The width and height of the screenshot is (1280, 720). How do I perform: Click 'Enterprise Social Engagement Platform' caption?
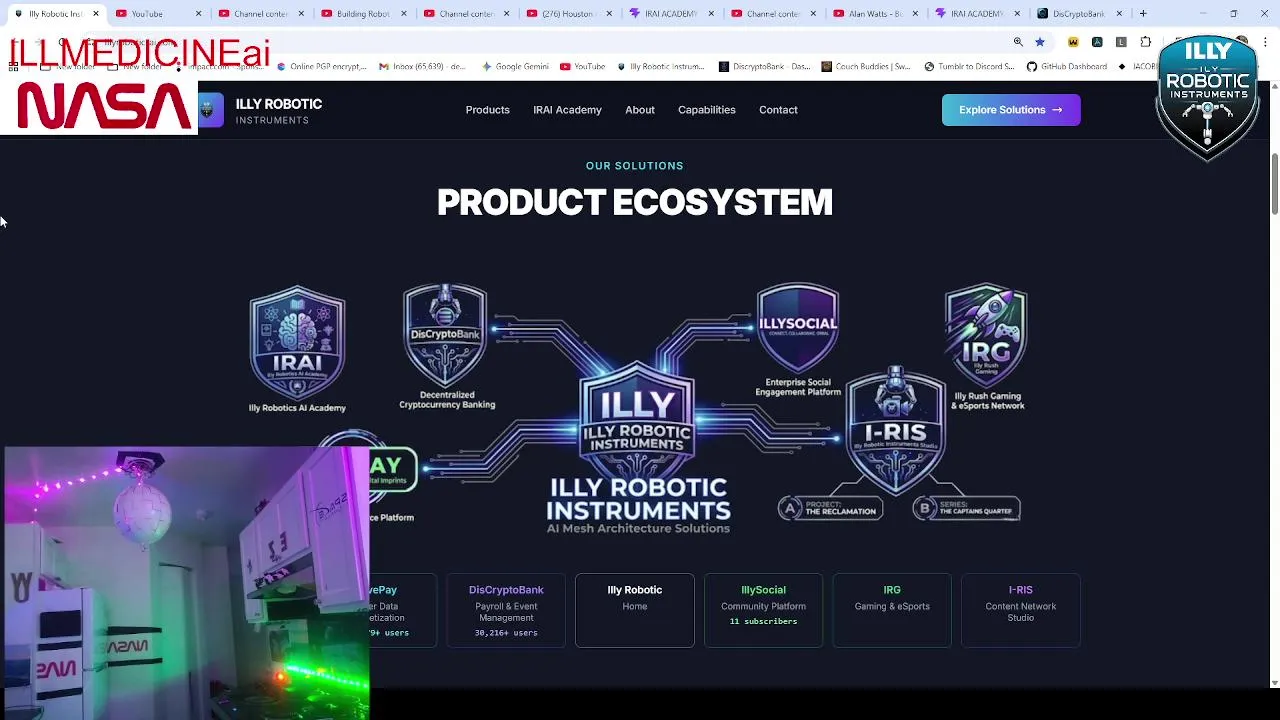pos(798,387)
